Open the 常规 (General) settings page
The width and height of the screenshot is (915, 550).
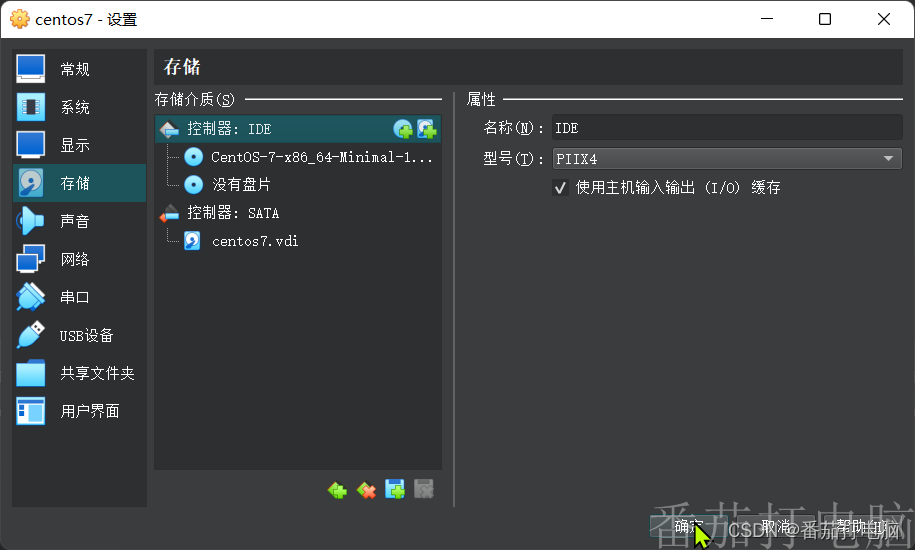pos(79,69)
